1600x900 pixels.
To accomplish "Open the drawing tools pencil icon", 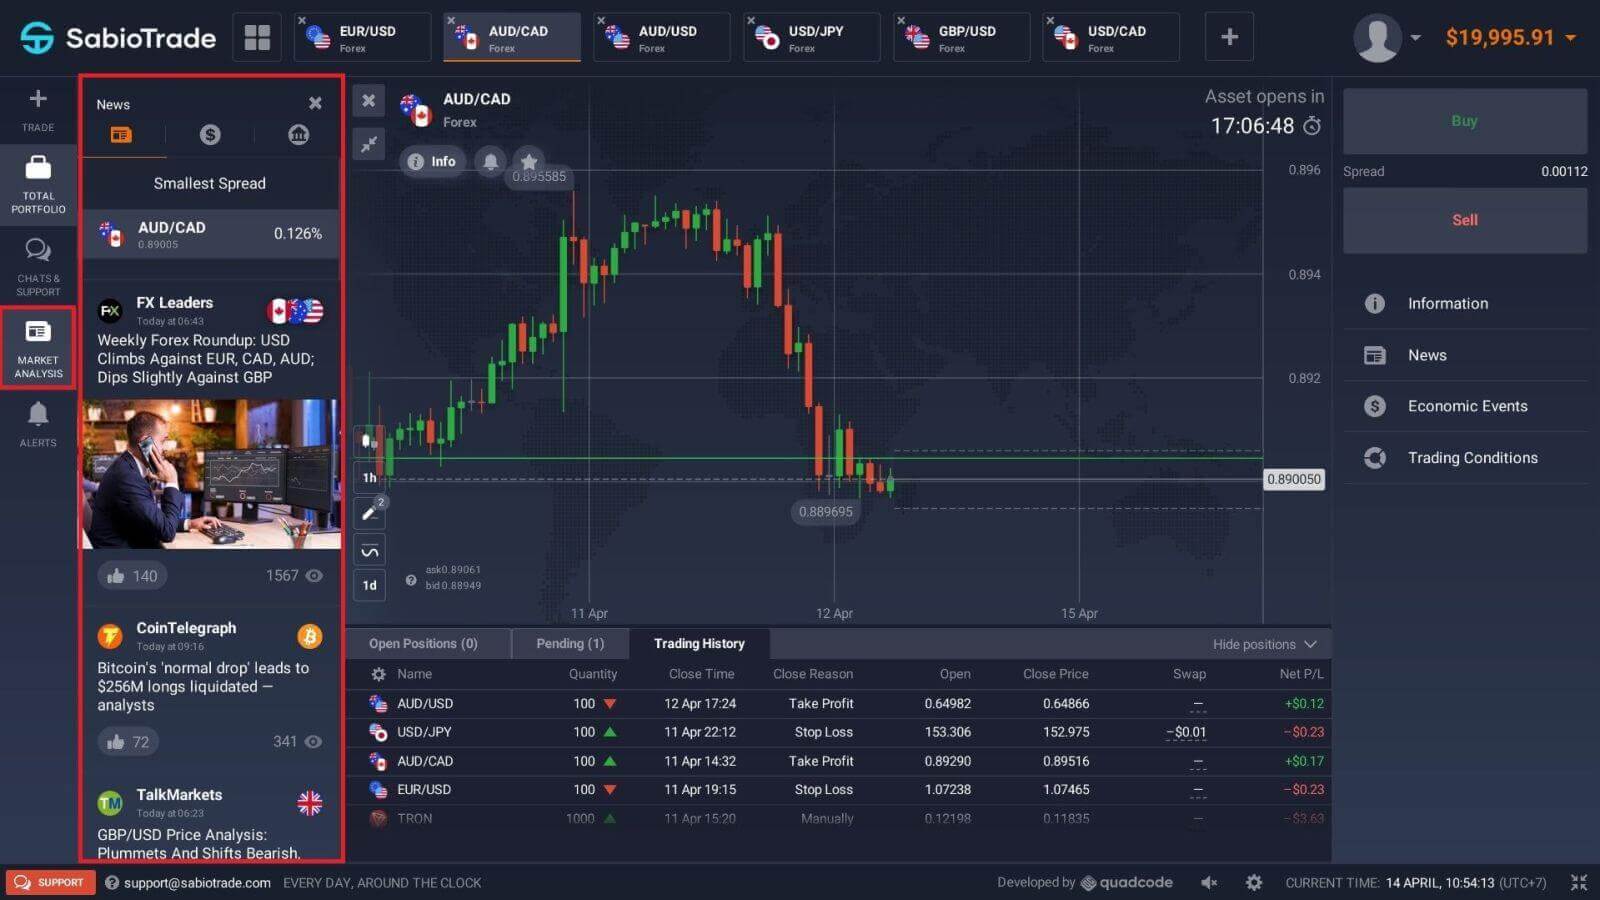I will tap(369, 513).
